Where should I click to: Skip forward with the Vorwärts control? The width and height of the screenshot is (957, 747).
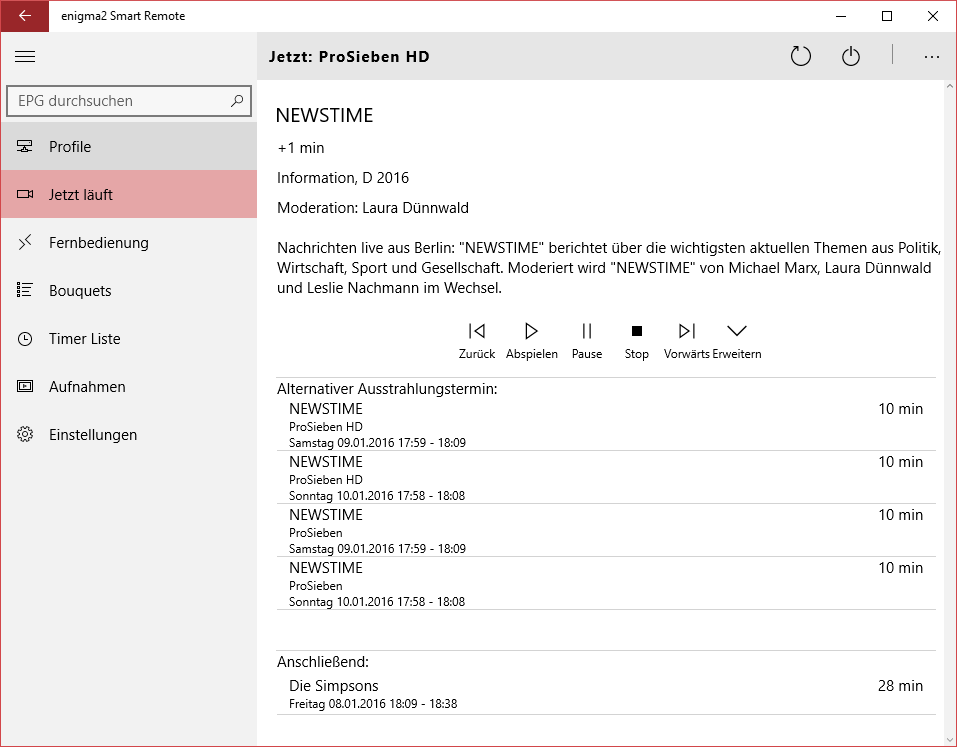(686, 329)
